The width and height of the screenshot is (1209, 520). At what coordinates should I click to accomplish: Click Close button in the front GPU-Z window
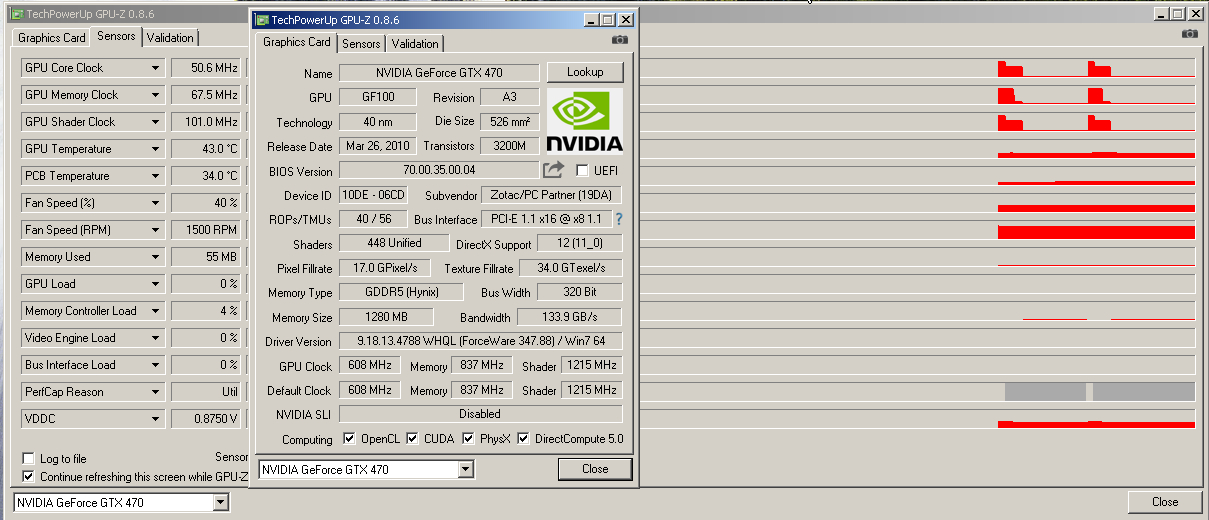coord(595,469)
